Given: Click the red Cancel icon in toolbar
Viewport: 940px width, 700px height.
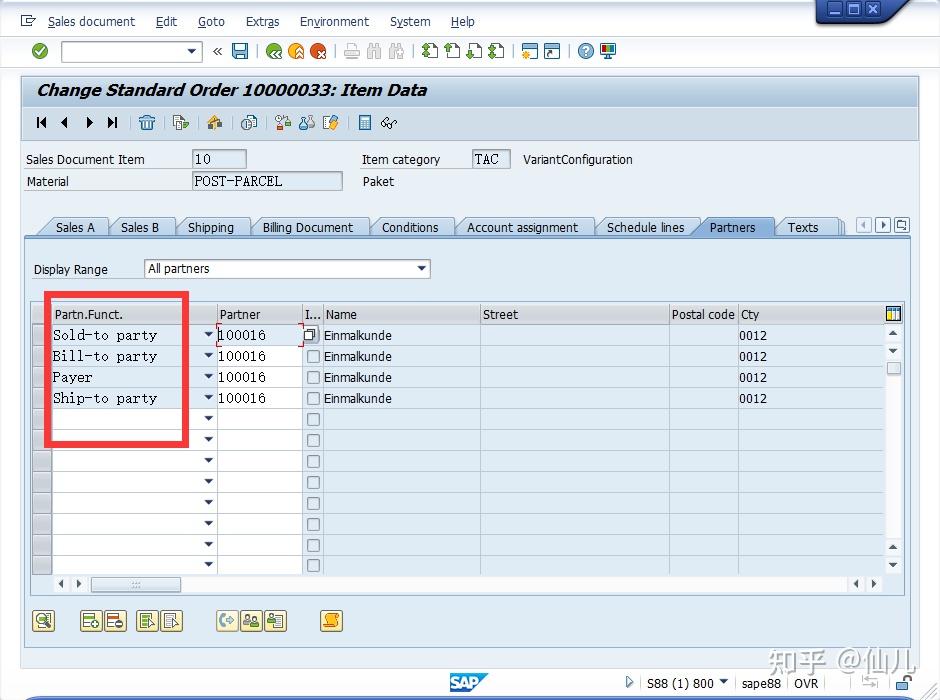Looking at the screenshot, I should point(318,51).
